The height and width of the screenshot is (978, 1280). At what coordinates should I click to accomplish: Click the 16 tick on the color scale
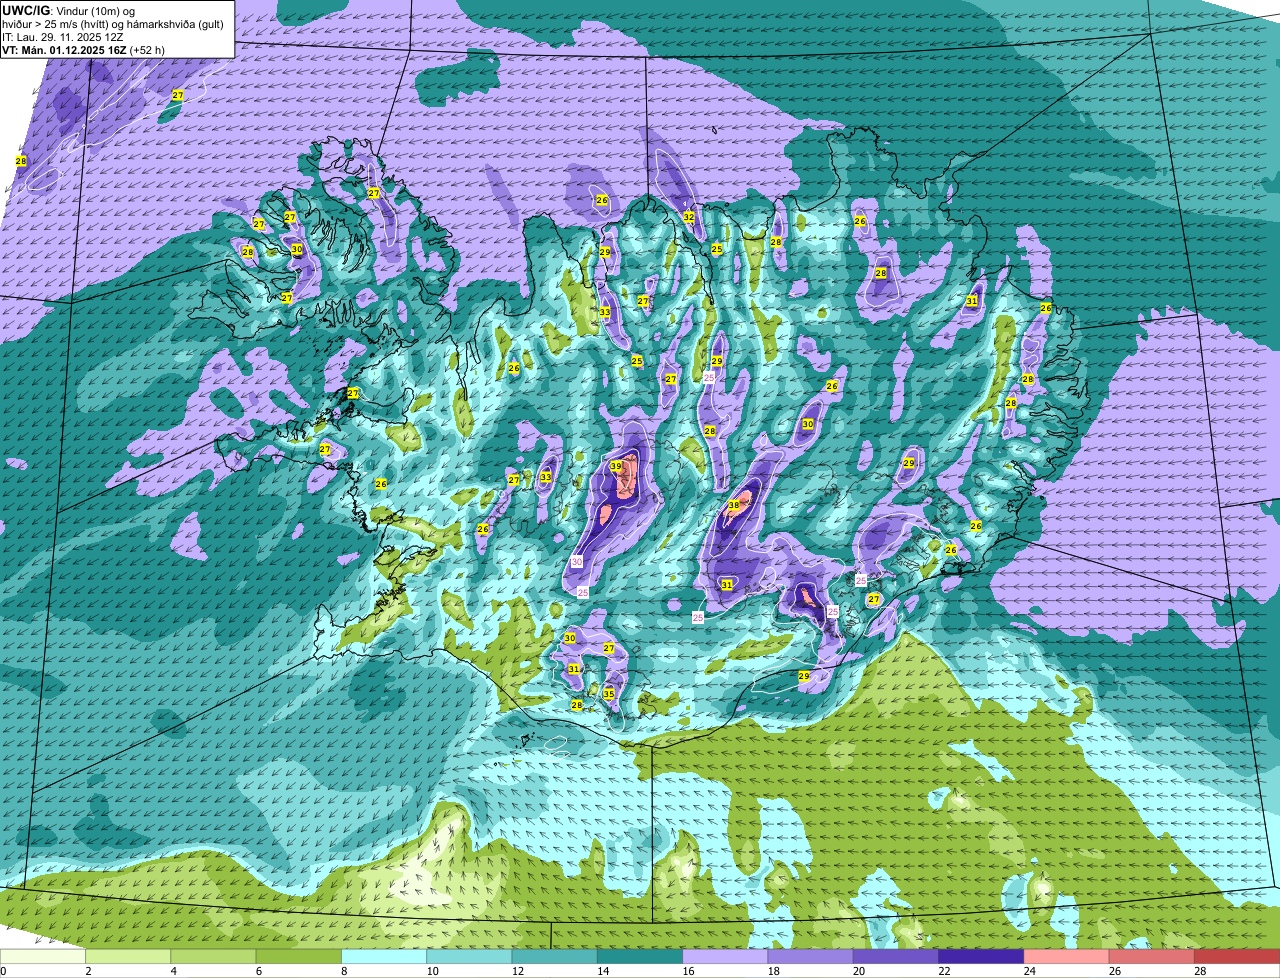[688, 971]
